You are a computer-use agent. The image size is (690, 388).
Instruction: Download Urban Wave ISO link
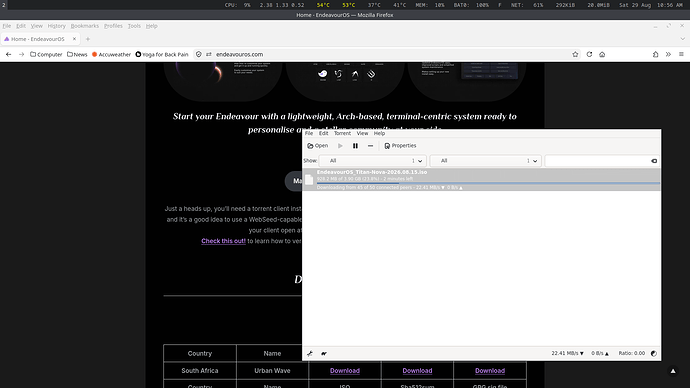(x=345, y=371)
